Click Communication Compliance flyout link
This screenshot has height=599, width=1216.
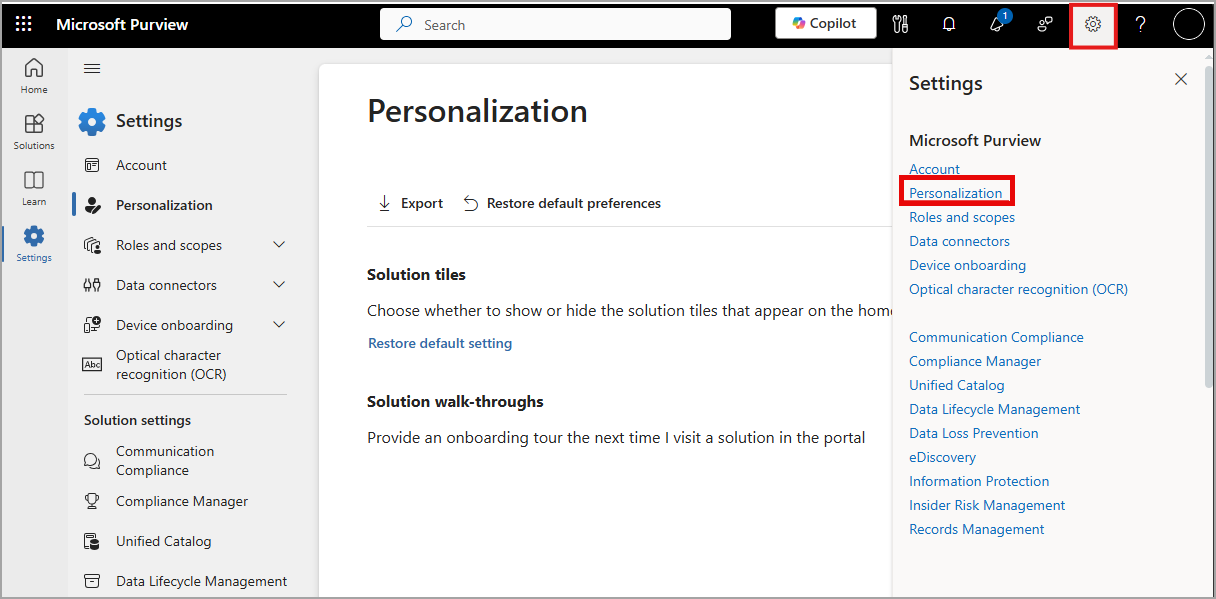click(x=996, y=337)
